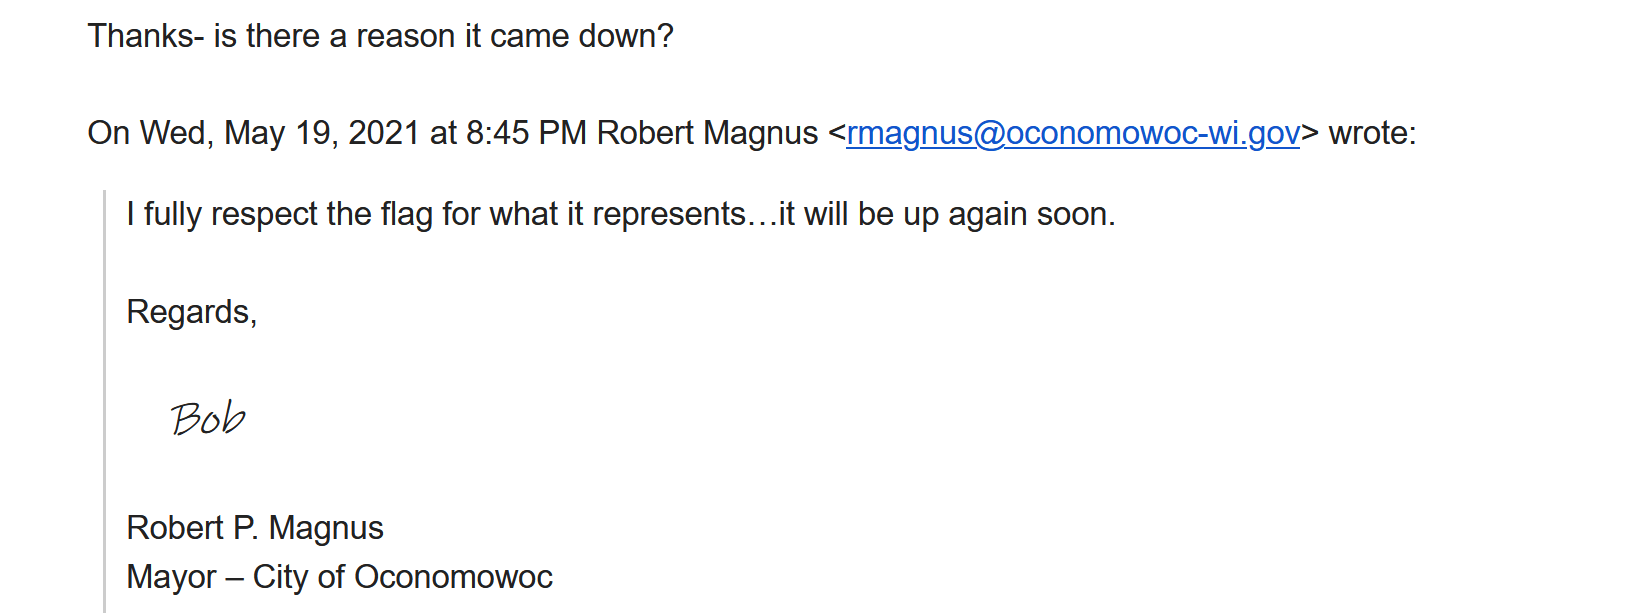Click the word "wrote:" after the email address
This screenshot has width=1646, height=613.
[x=1372, y=133]
